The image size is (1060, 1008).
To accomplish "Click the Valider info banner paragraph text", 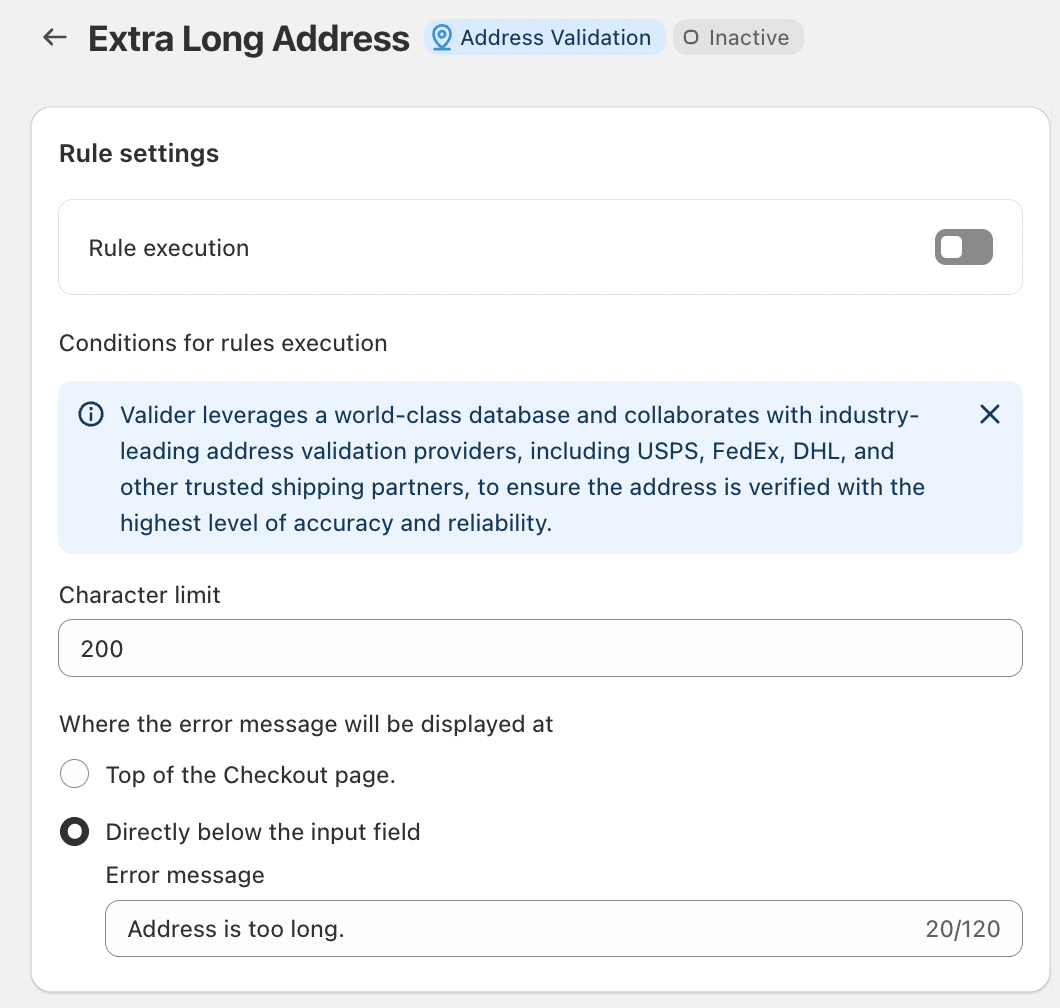I will point(520,469).
